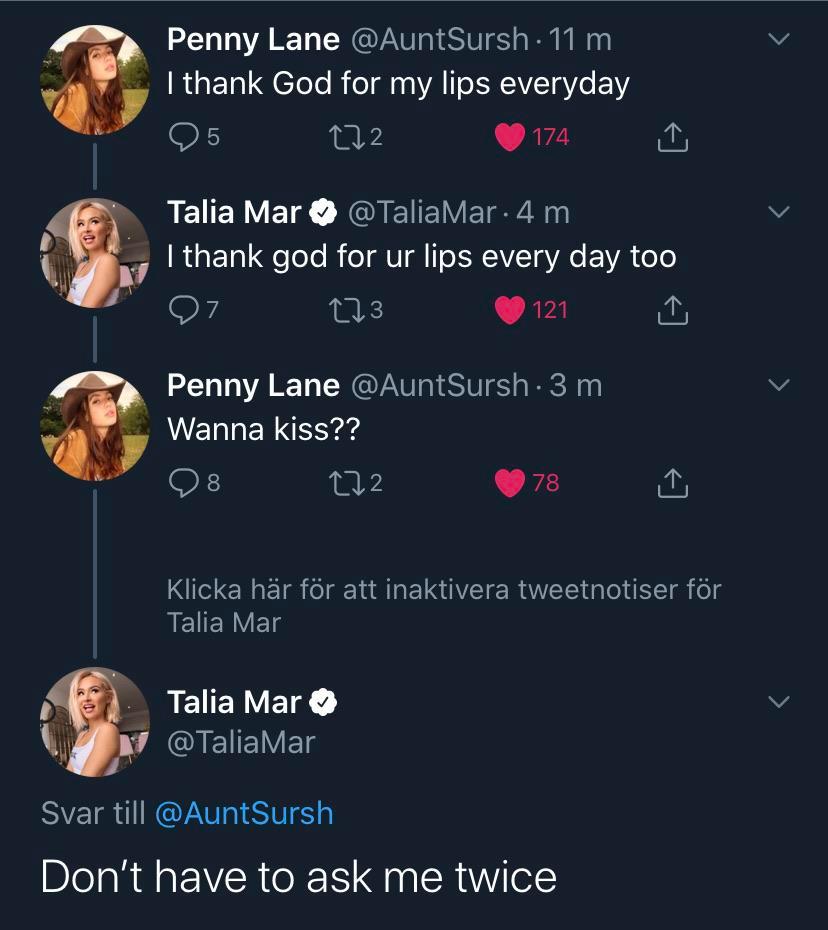Open options chevron on Penny Lane's first tweet
Screen dimensions: 828x930
[x=778, y=40]
